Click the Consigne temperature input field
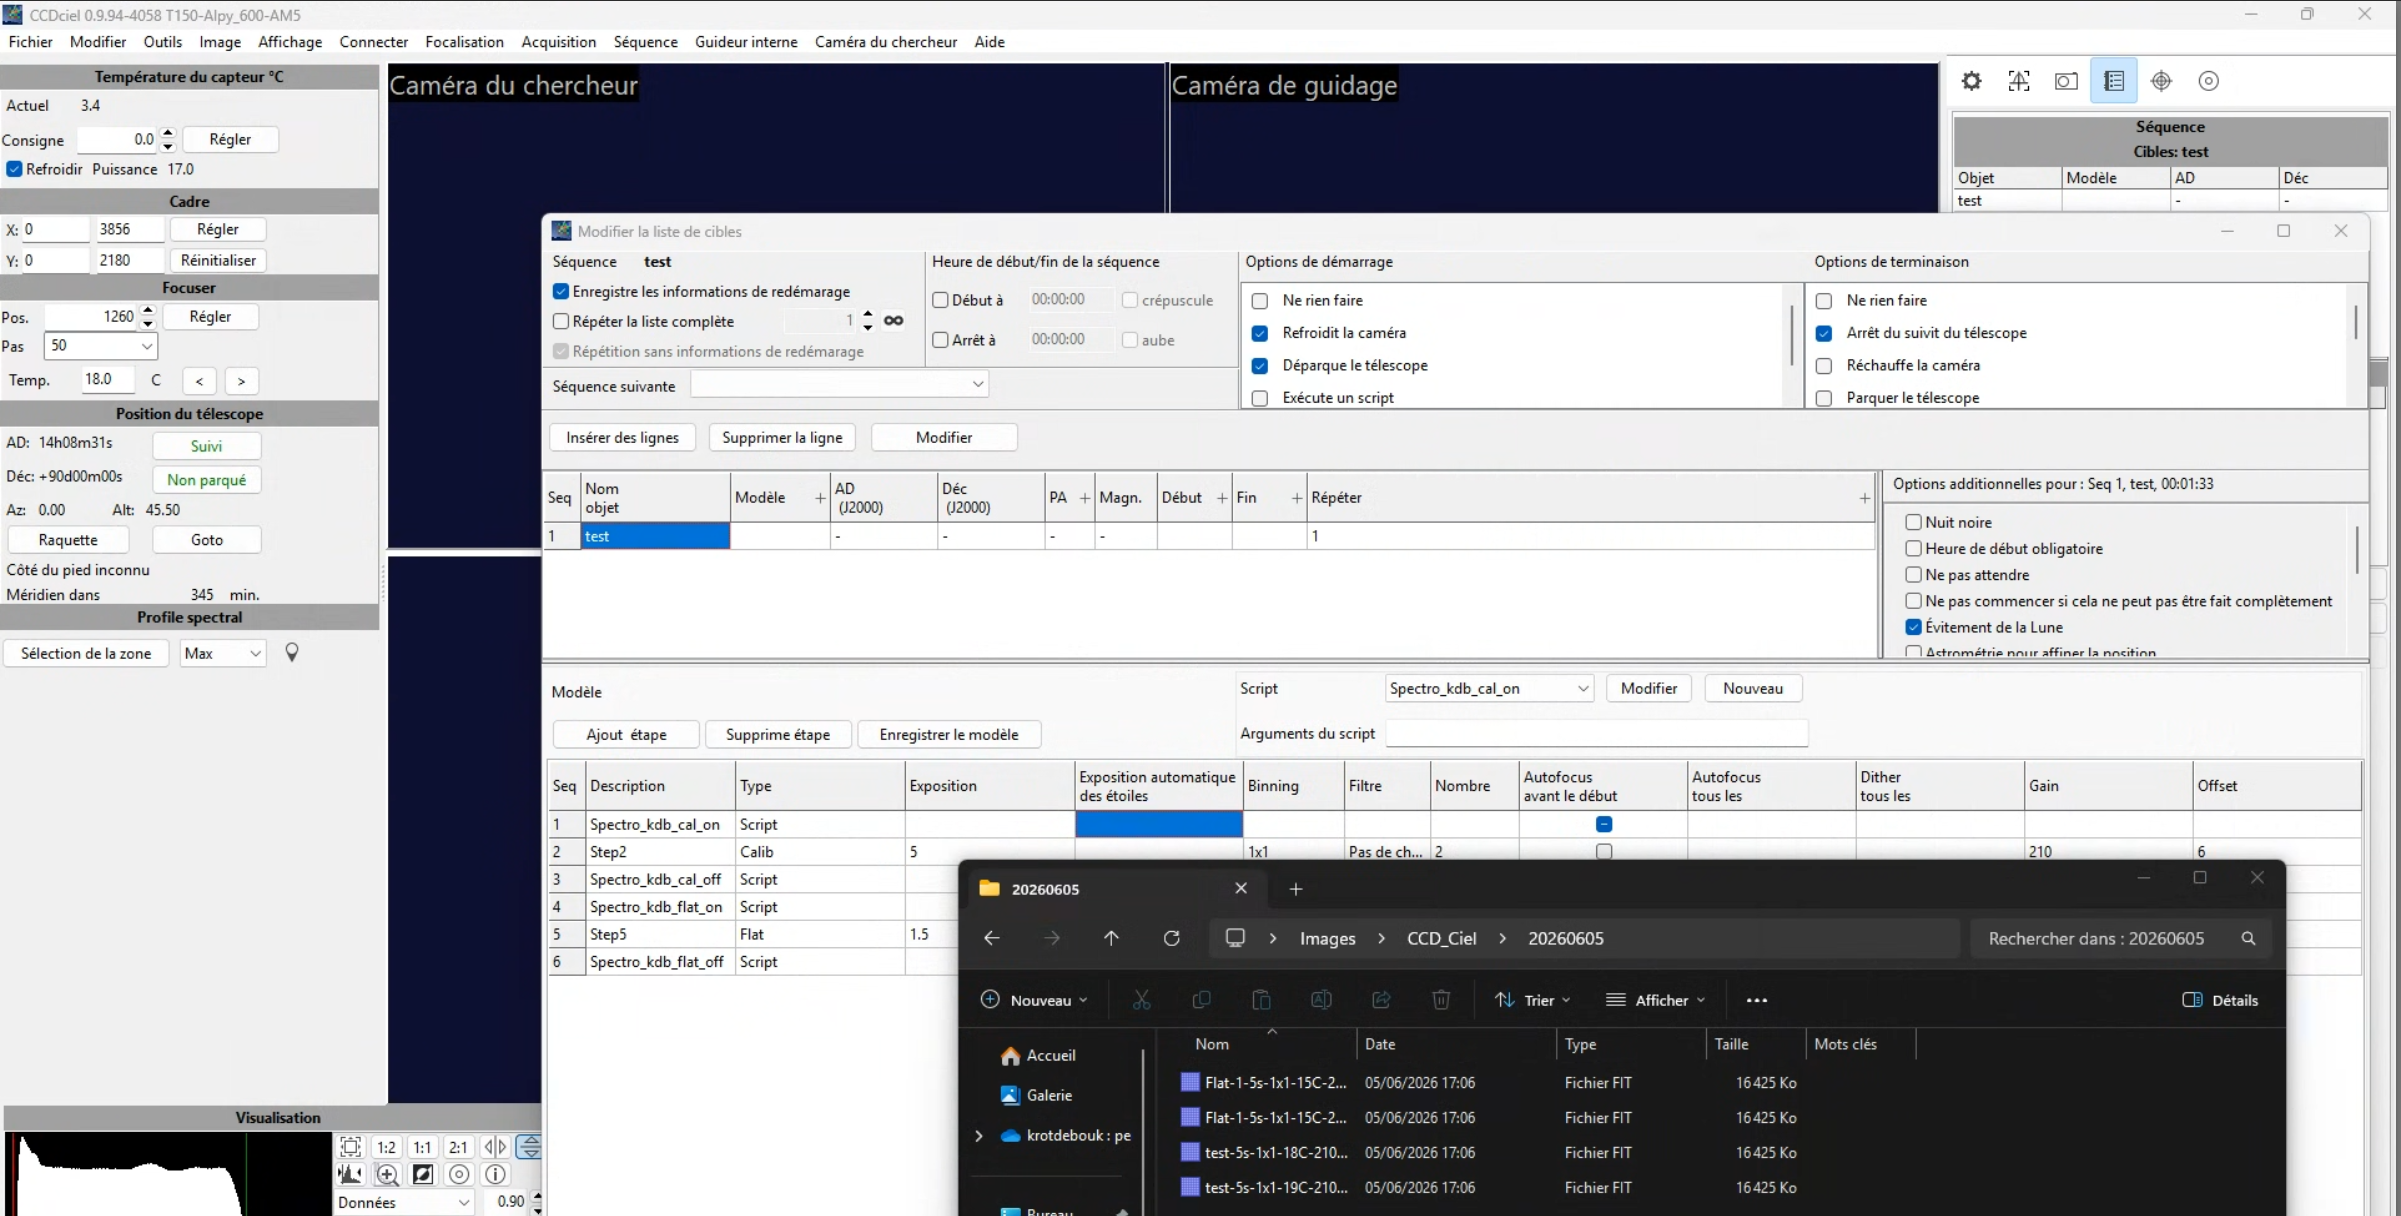Screen dimensions: 2401x1216 pyautogui.click(x=118, y=140)
